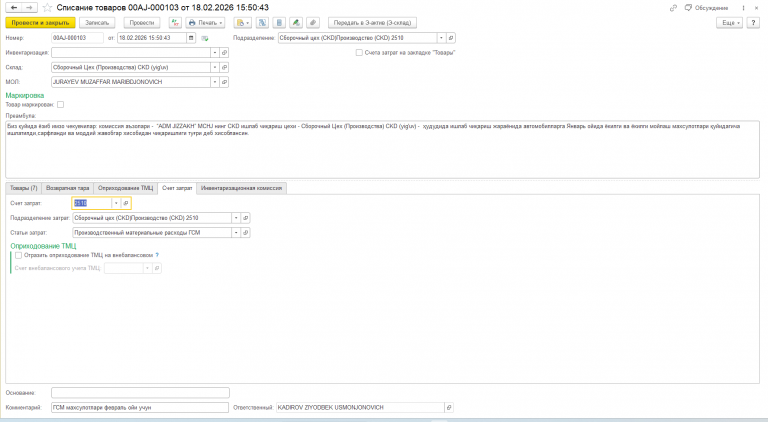The image size is (768, 422).
Task: Click Счет затрат field showing 2510
Action: pos(92,203)
